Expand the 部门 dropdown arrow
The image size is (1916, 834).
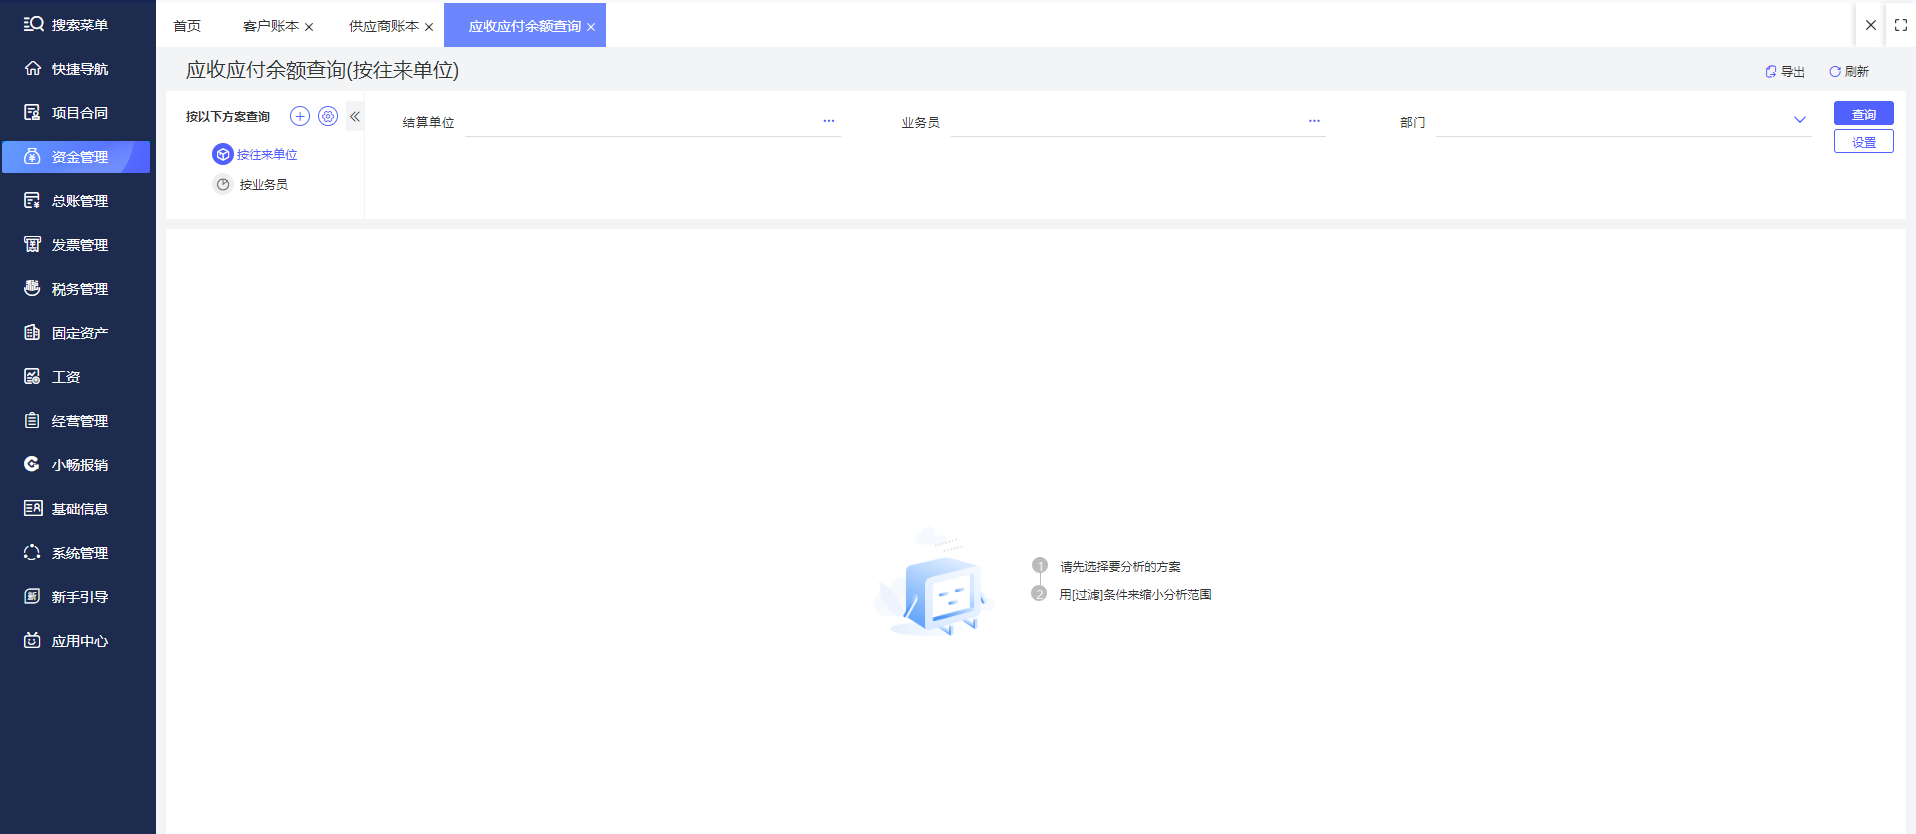click(x=1800, y=120)
